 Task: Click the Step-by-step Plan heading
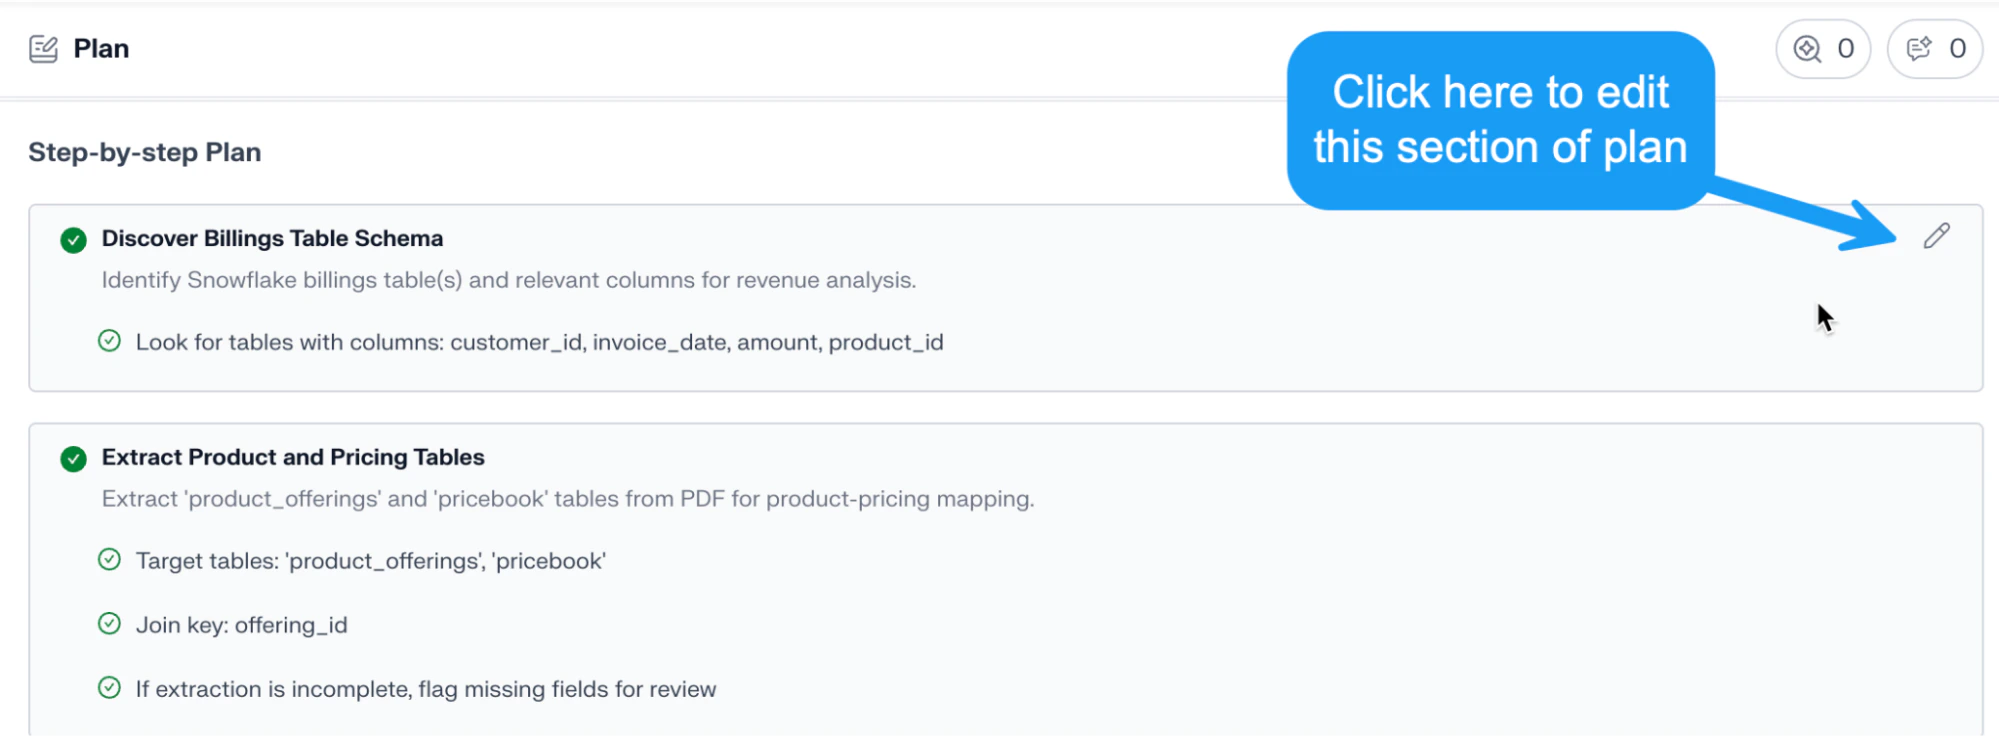click(145, 152)
